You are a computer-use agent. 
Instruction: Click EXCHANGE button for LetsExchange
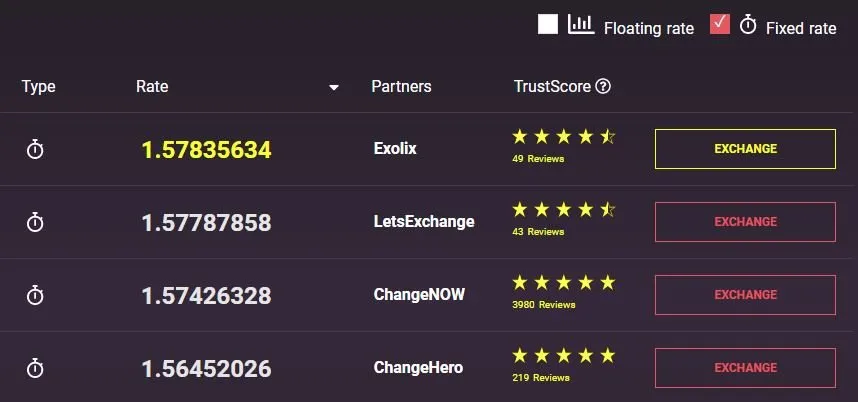pos(745,222)
